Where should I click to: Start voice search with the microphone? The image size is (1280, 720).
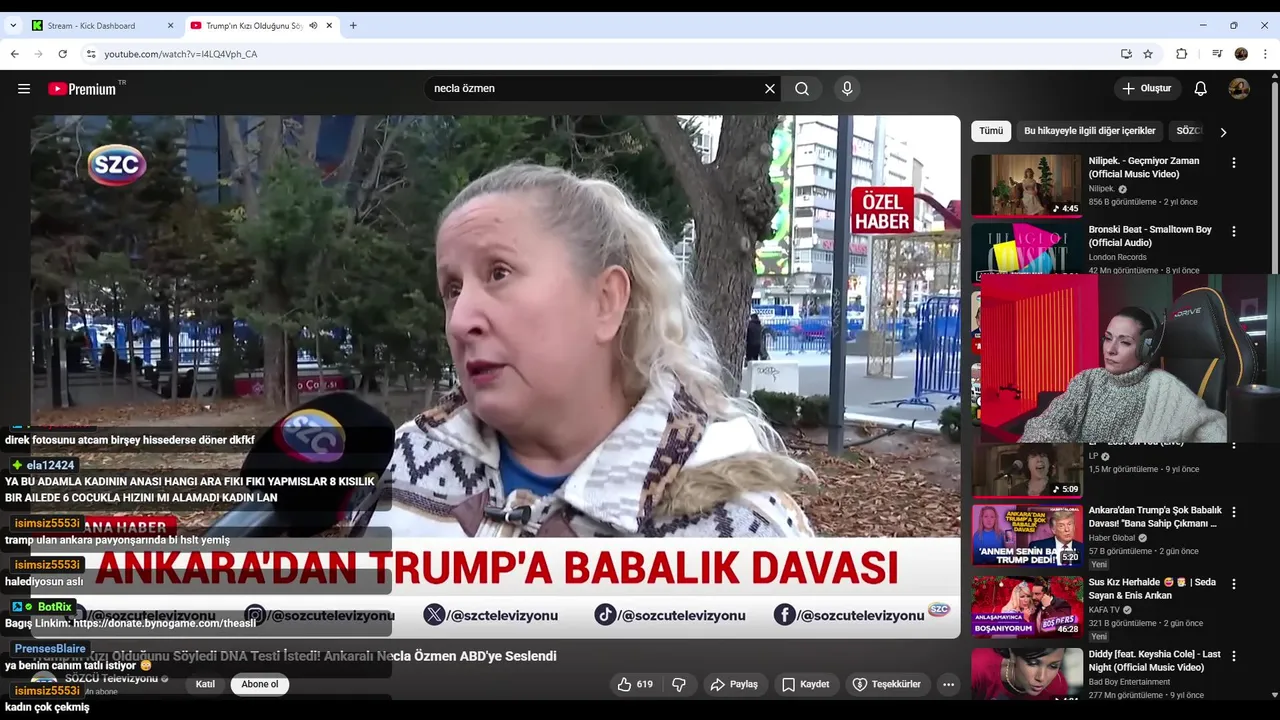pos(847,88)
